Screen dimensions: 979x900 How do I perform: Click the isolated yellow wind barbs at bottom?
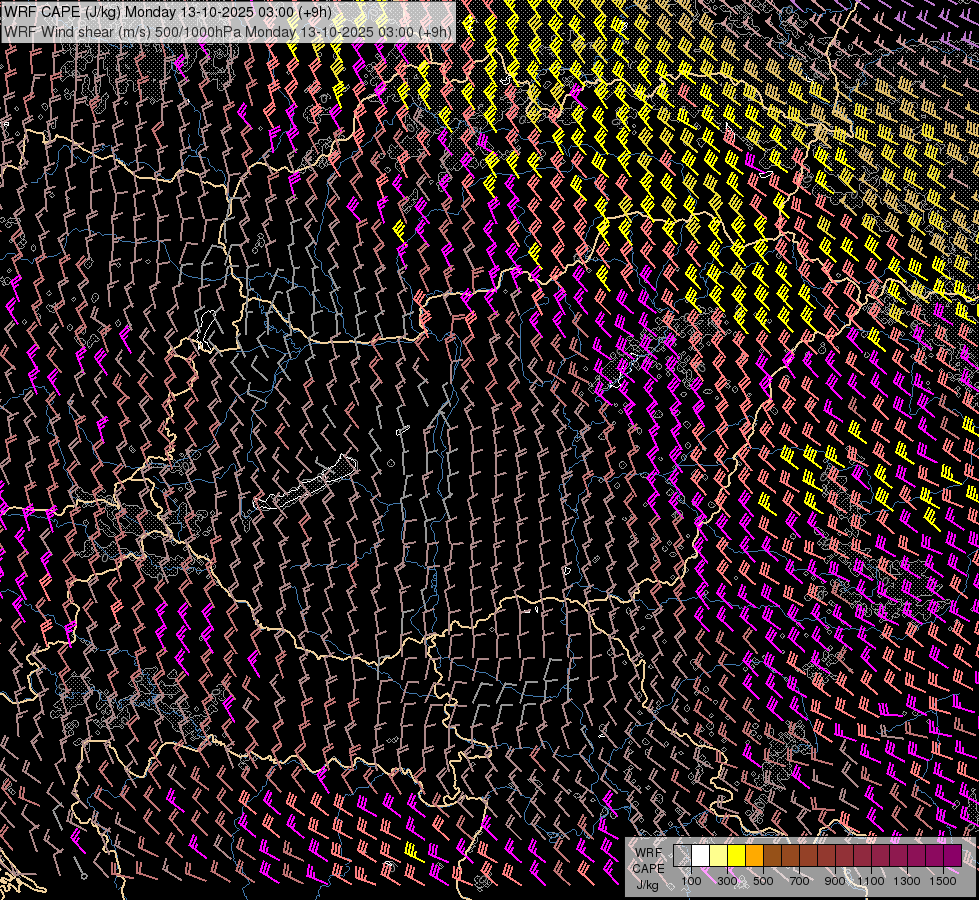(412, 852)
